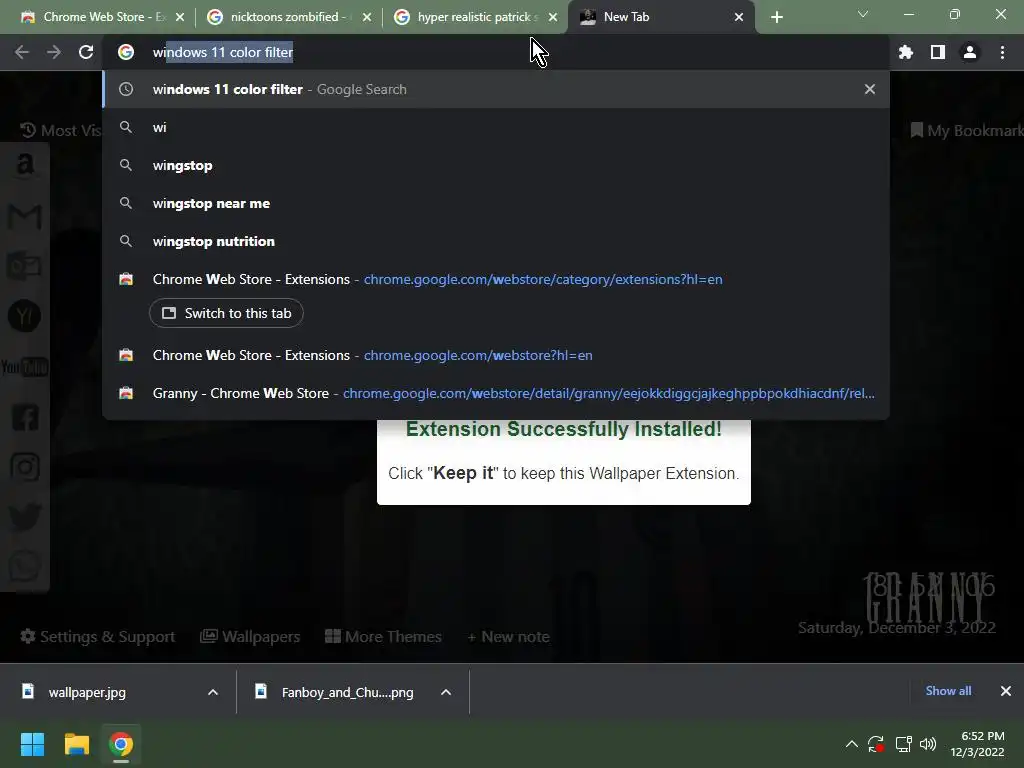Open More Themes

pyautogui.click(x=383, y=637)
